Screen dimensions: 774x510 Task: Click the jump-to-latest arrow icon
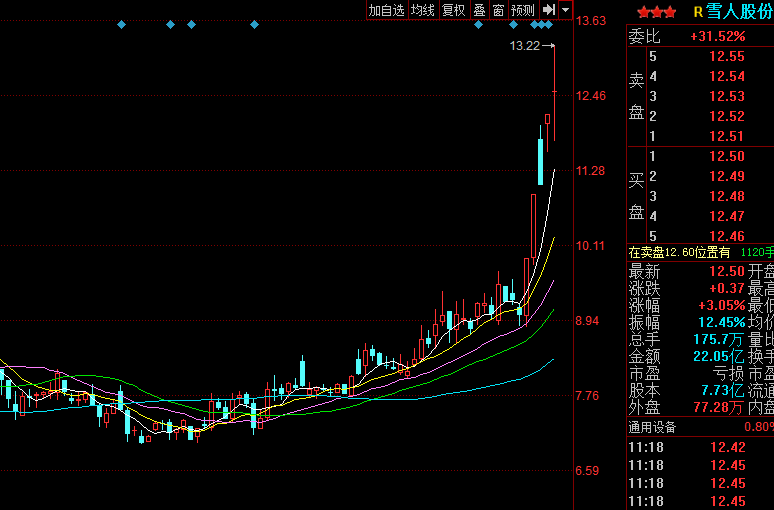tap(548, 10)
